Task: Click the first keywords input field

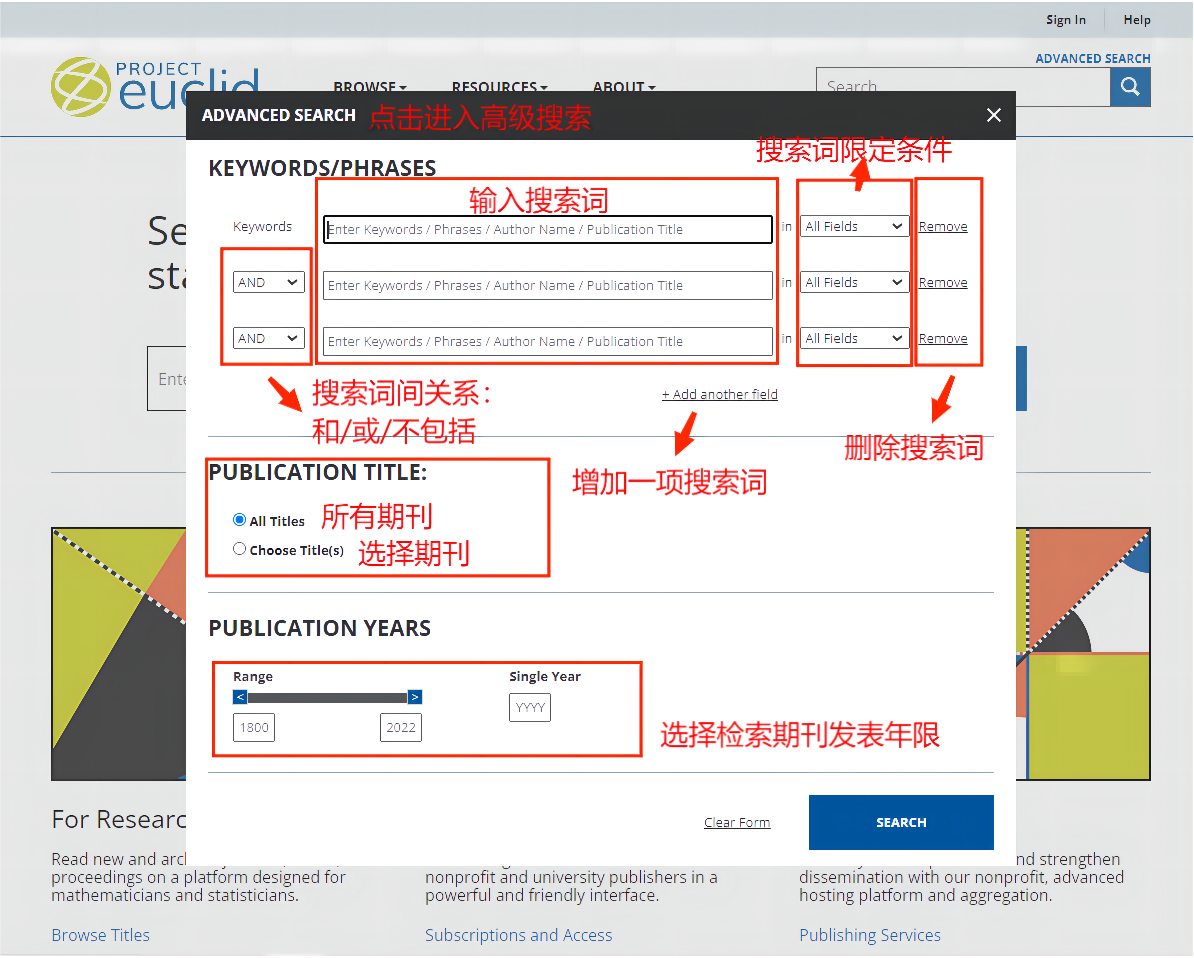Action: [x=547, y=229]
